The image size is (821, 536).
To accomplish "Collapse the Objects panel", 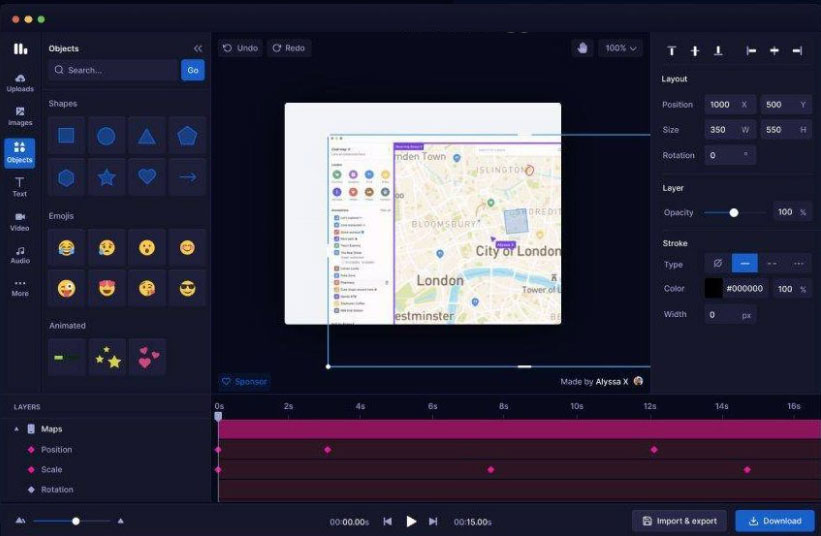I will pos(197,48).
